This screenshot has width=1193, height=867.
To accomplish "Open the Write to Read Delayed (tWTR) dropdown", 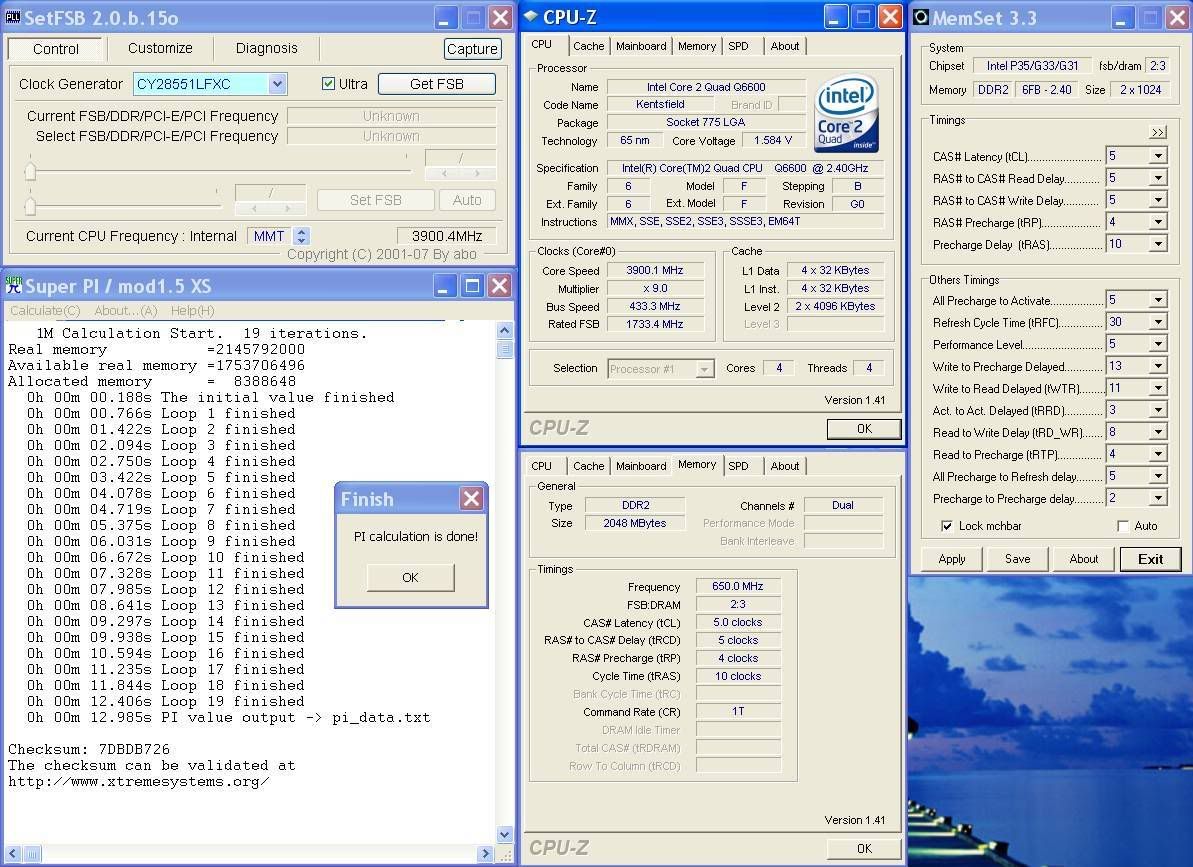I will [1158, 388].
